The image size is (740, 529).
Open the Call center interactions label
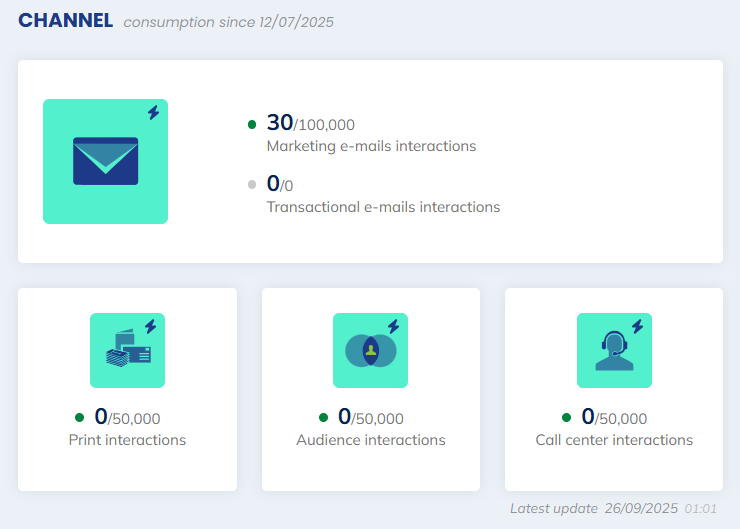tap(614, 440)
